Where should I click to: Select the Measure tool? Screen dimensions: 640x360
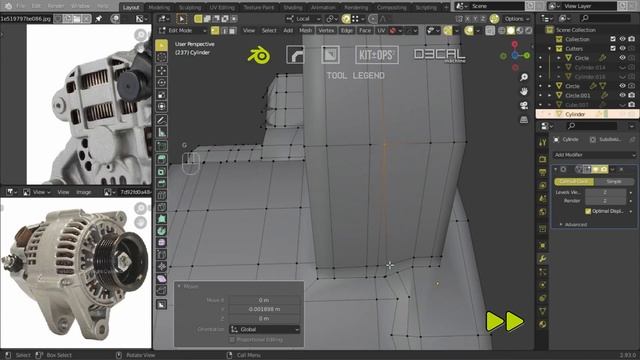162,132
